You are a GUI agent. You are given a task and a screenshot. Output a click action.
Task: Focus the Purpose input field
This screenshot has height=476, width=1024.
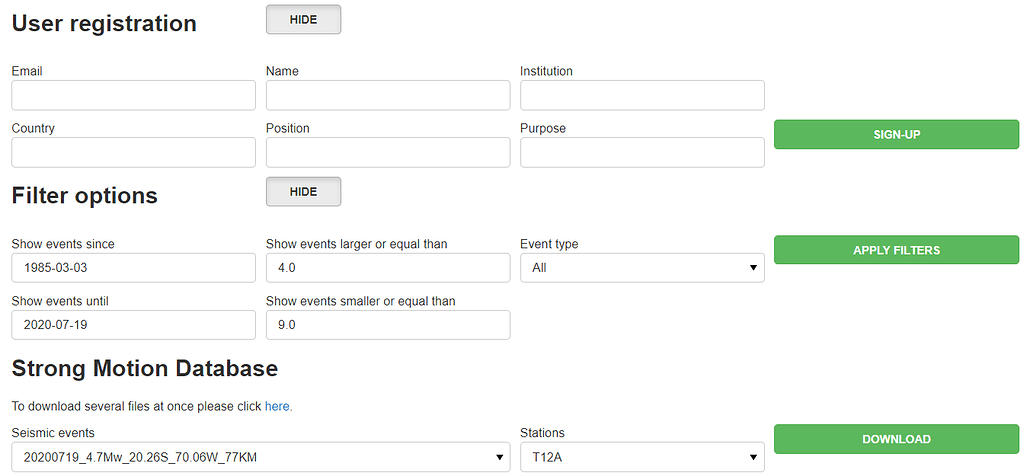(x=642, y=152)
